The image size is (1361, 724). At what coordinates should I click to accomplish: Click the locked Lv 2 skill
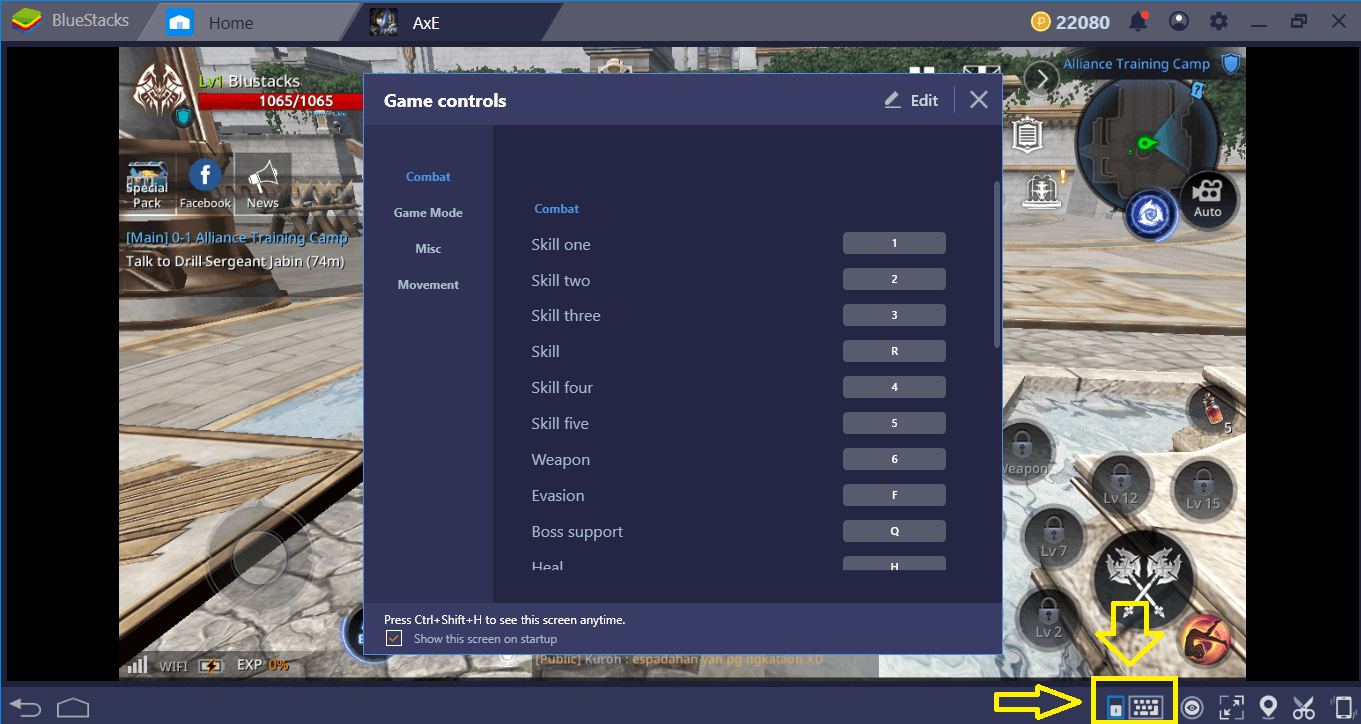pos(1048,618)
